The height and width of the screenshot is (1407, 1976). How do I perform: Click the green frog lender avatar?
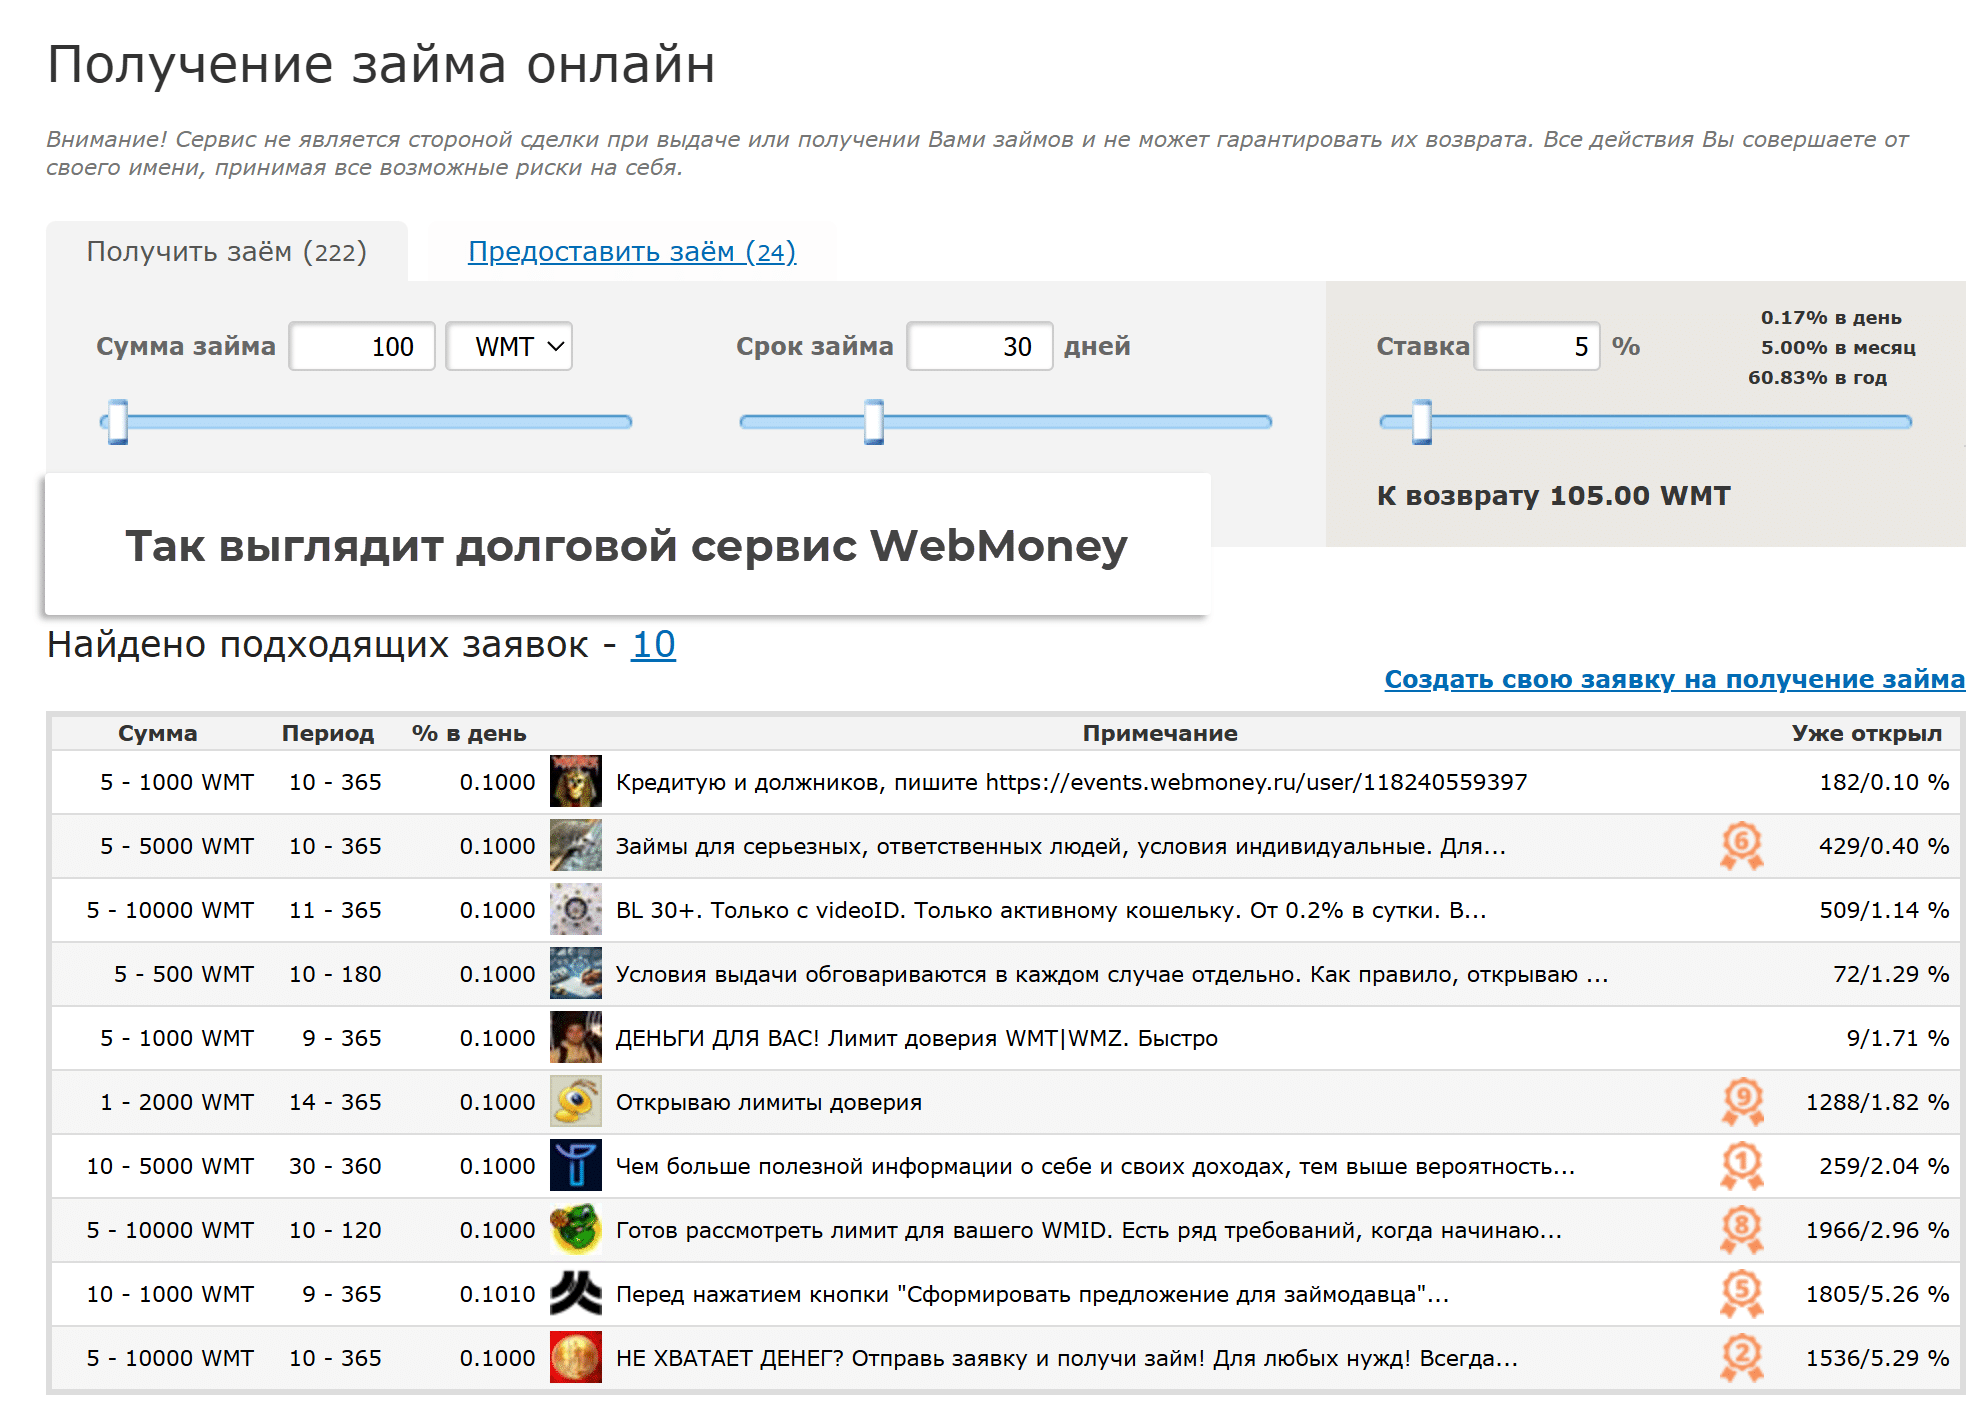pos(575,1229)
